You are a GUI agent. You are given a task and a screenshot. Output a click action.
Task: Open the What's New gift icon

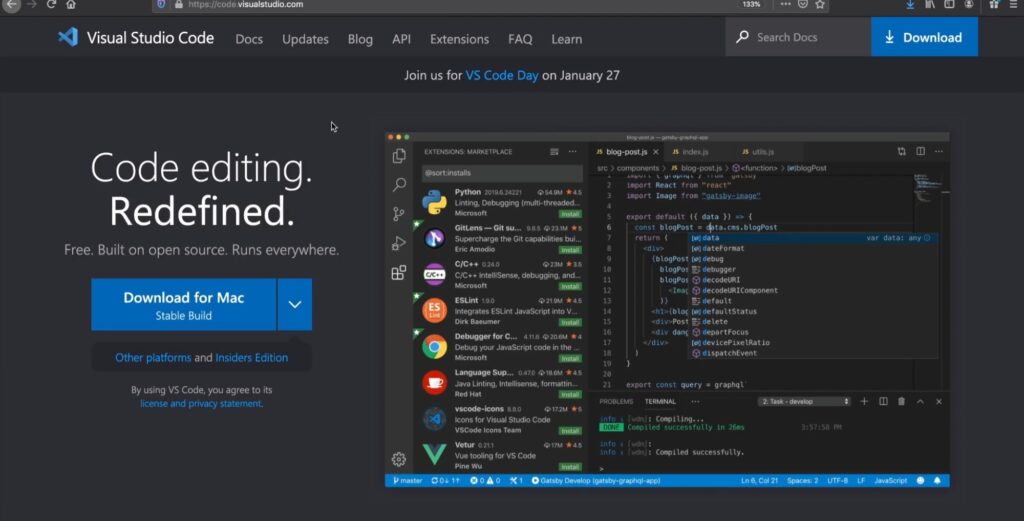(x=994, y=5)
